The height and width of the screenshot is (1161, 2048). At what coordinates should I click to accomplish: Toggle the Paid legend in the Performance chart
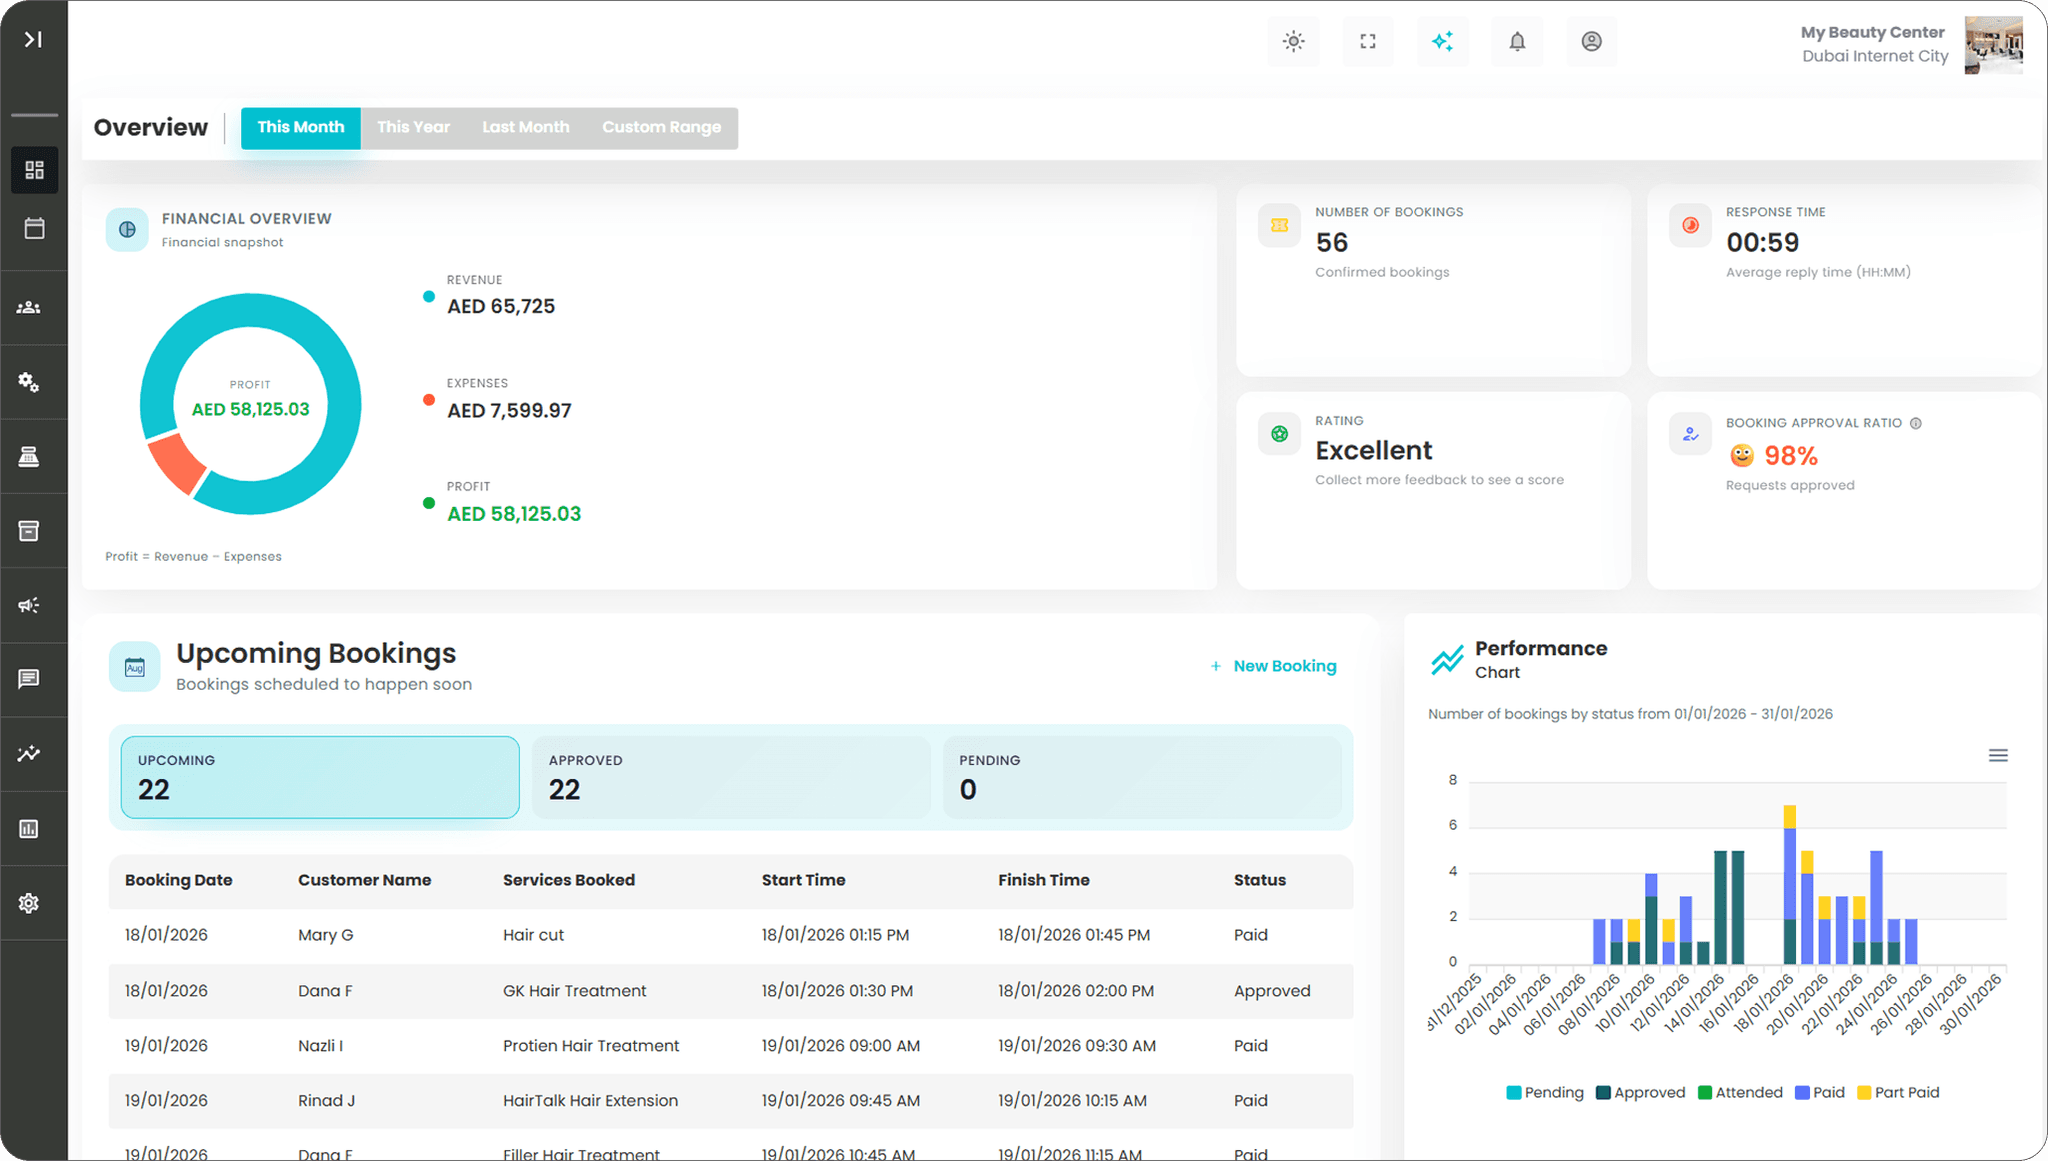tap(1820, 1092)
